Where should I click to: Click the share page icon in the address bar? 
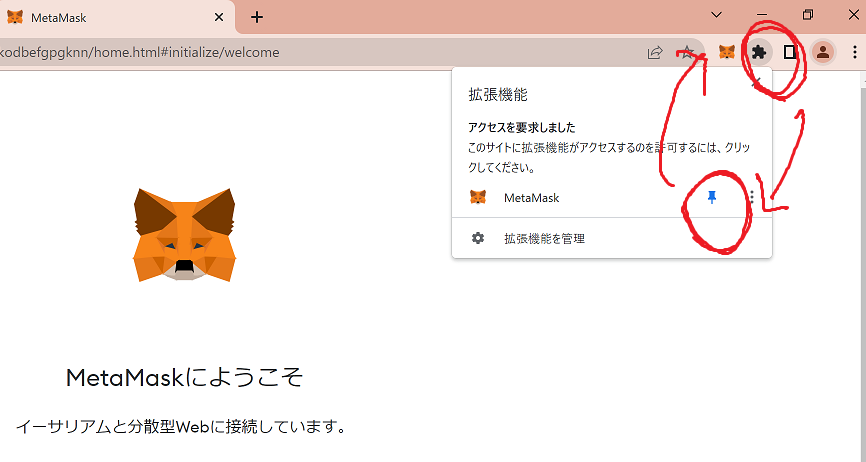pyautogui.click(x=655, y=52)
